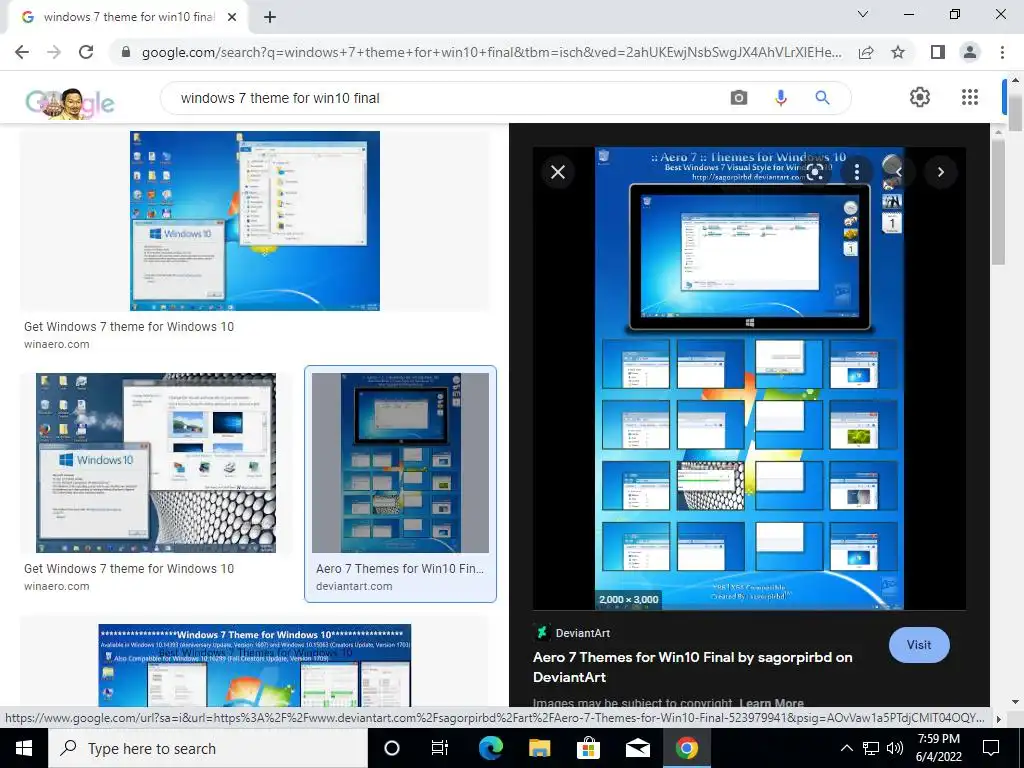The height and width of the screenshot is (768, 1024).
Task: Click the preview panel scrollbar
Action: tap(998, 201)
